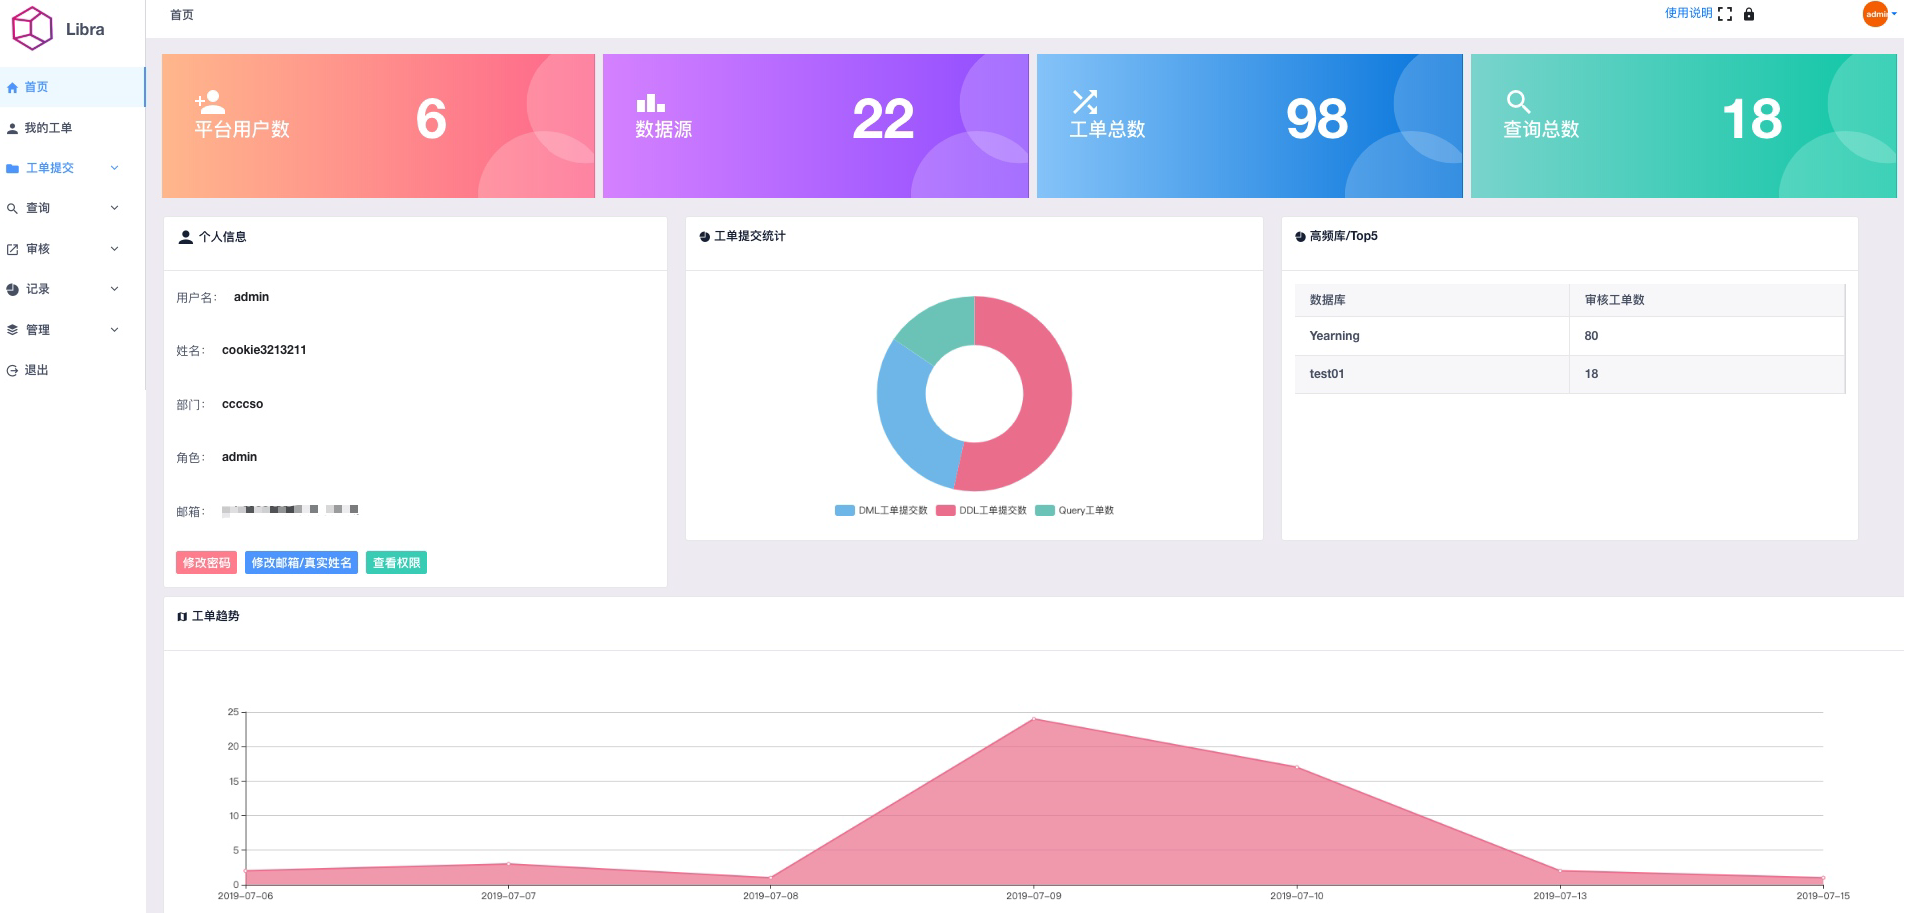Open the 使用说明 link

[x=1688, y=13]
